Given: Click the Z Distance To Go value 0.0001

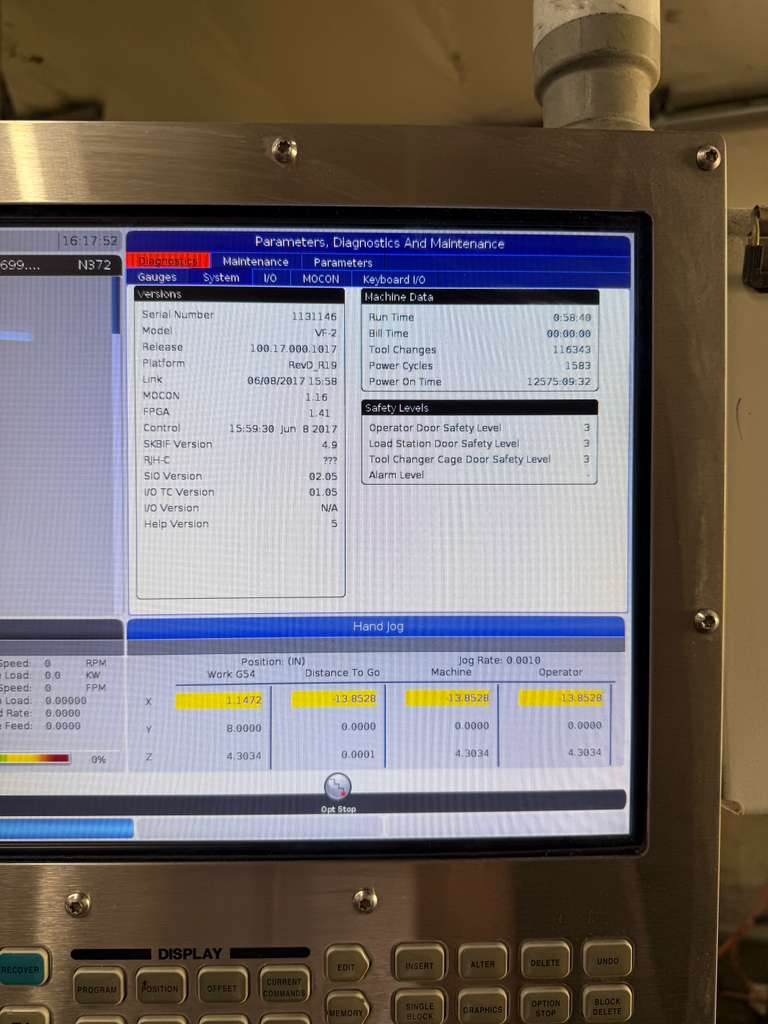Looking at the screenshot, I should pos(358,754).
